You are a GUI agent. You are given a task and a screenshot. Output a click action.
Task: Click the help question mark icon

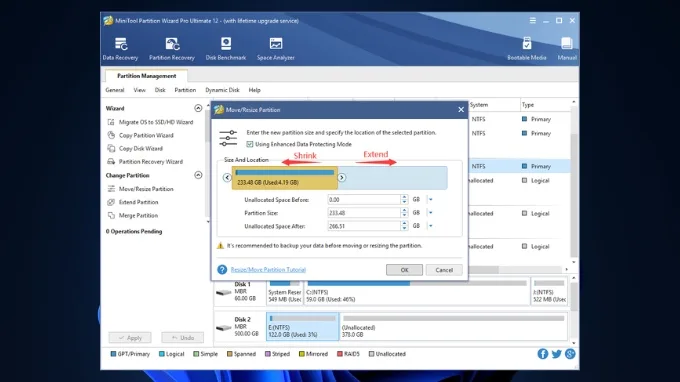click(x=222, y=270)
